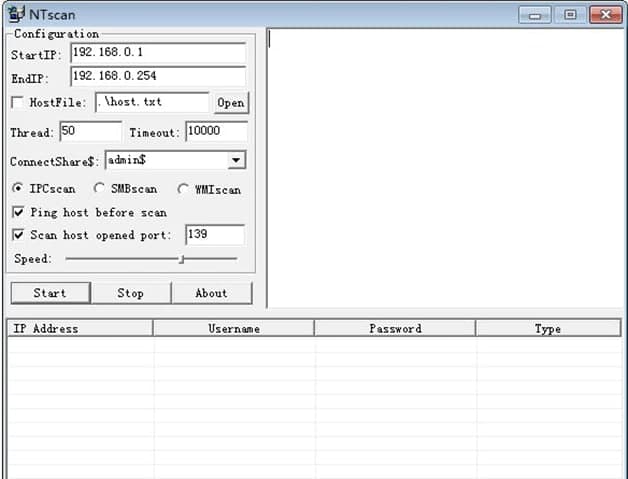Start the scan
The height and width of the screenshot is (479, 628).
tap(50, 293)
